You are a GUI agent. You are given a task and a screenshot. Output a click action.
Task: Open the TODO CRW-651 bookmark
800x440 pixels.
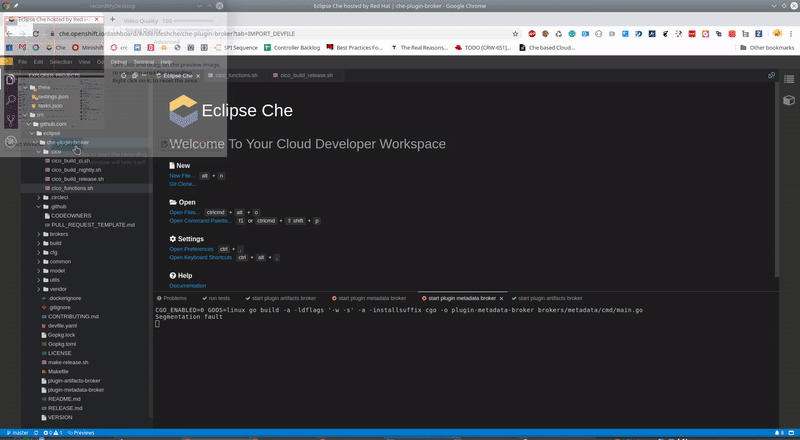click(483, 47)
